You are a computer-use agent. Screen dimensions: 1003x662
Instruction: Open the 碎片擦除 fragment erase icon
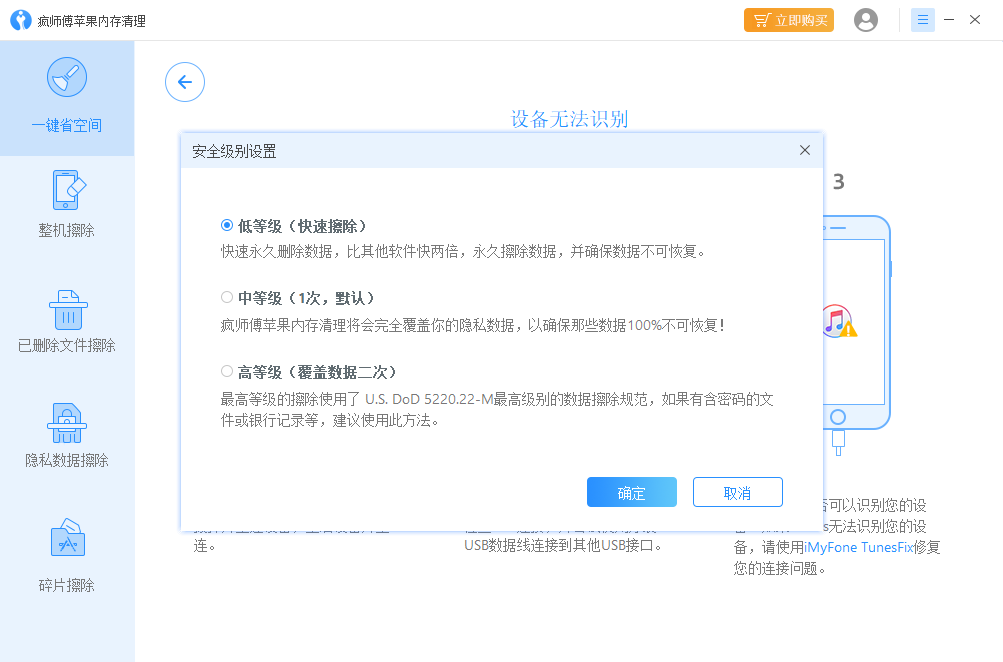(x=67, y=537)
